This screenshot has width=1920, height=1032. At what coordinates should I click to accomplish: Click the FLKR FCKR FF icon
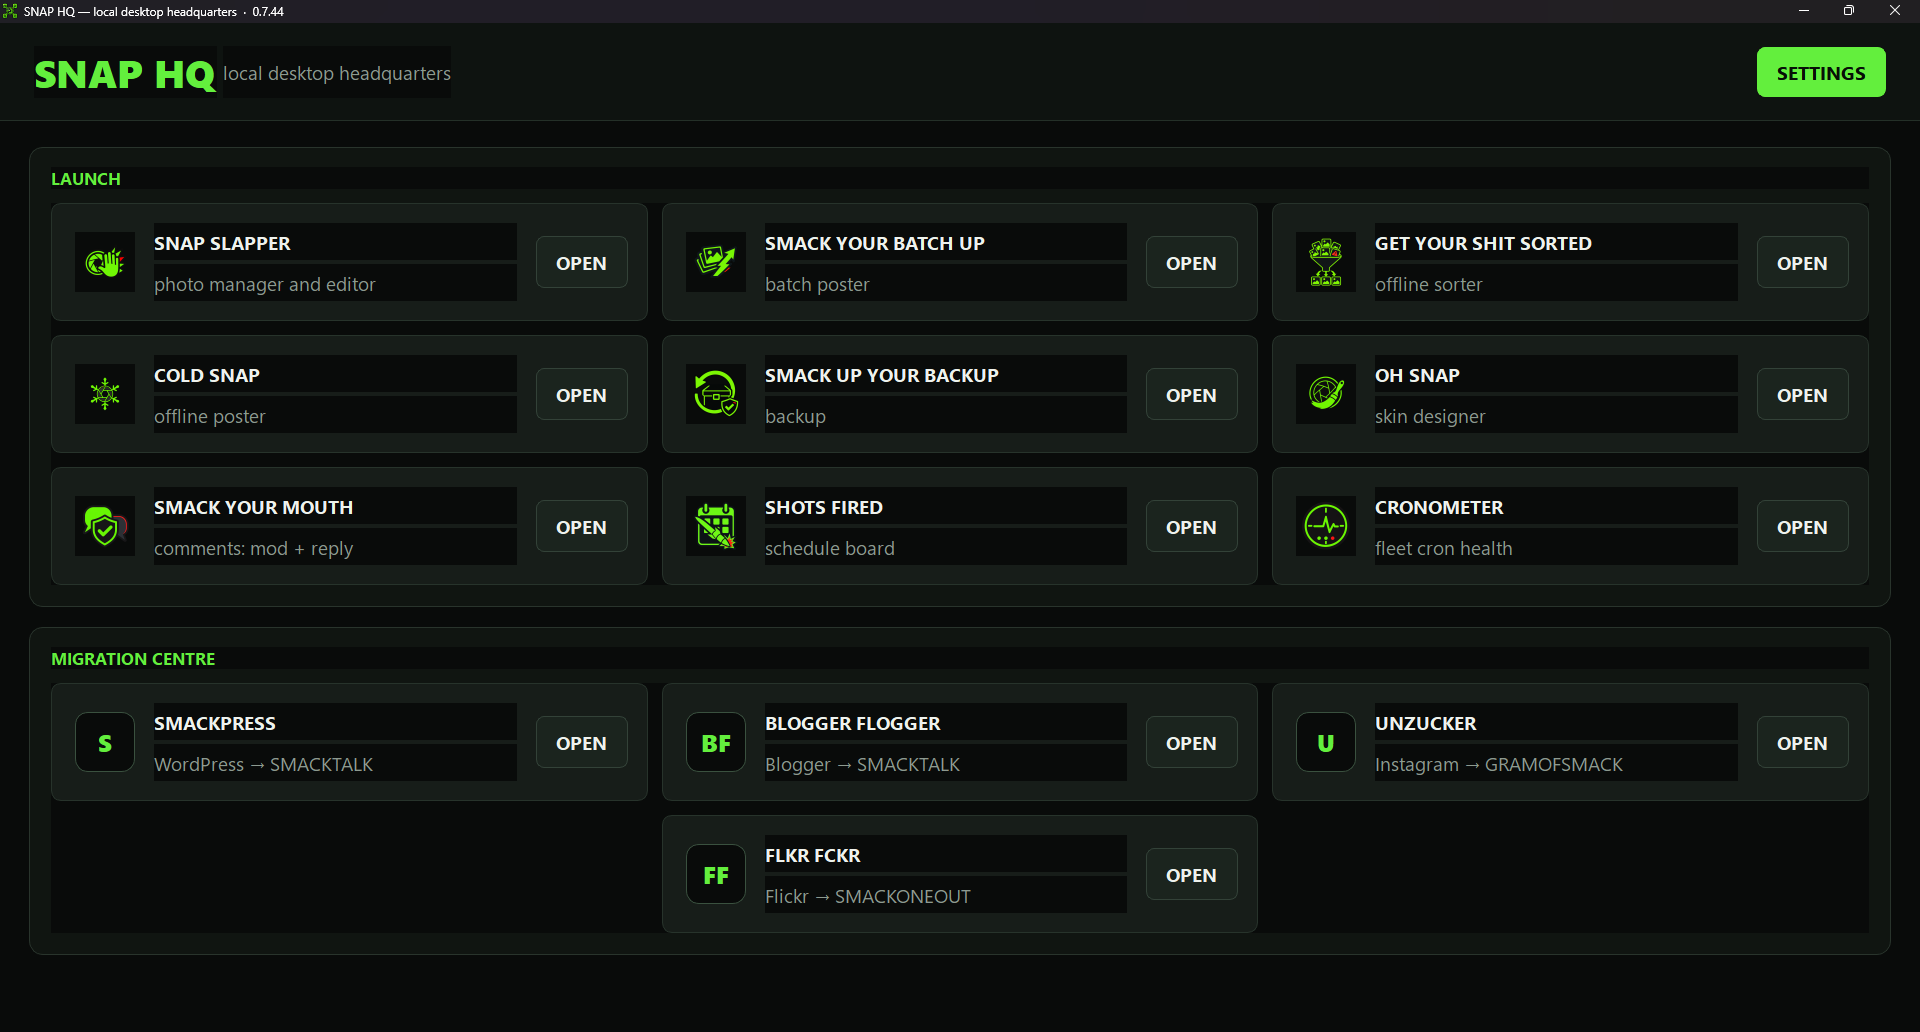[716, 874]
